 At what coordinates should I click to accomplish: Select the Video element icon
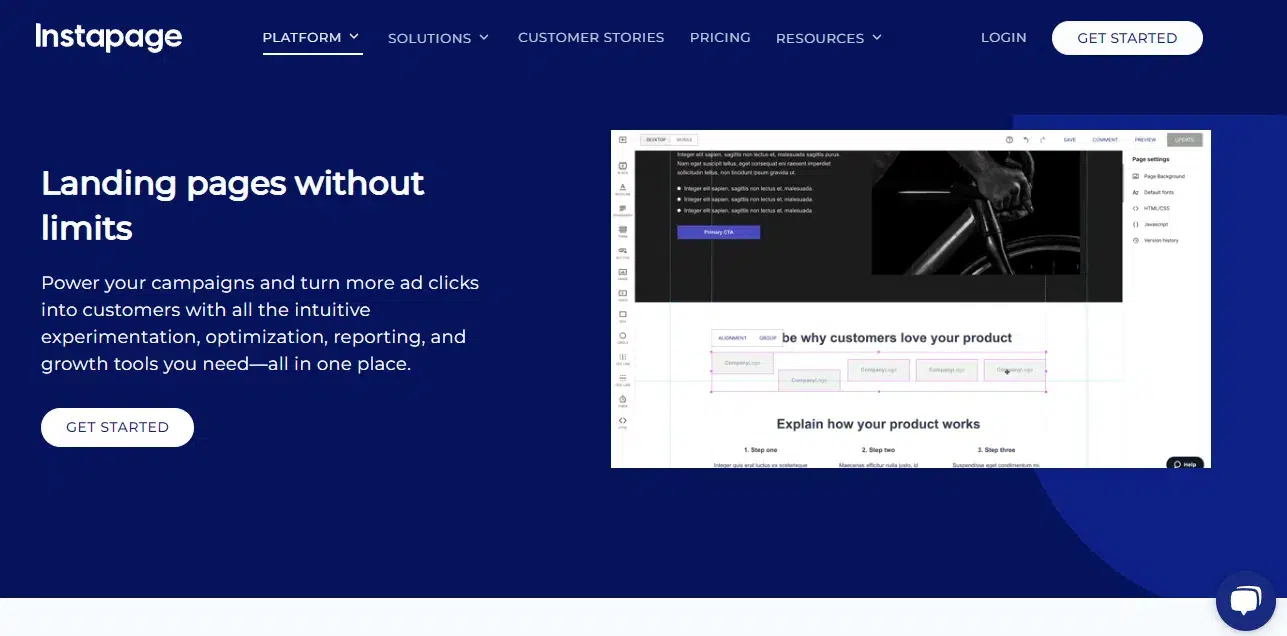click(622, 294)
